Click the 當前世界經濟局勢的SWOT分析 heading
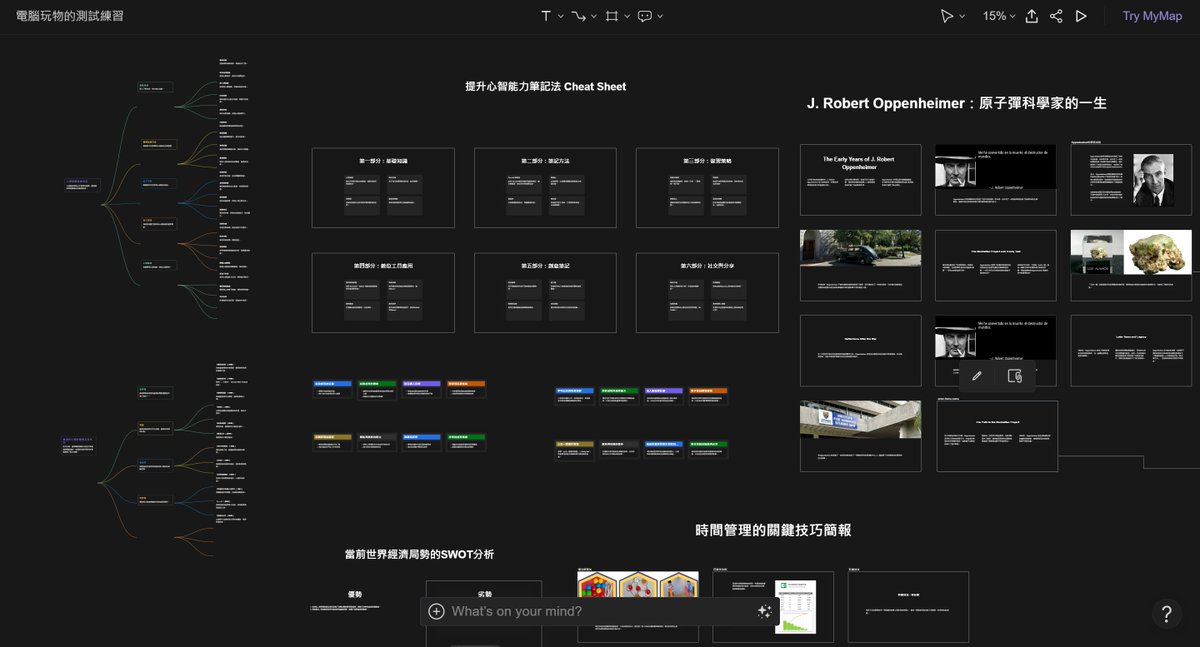This screenshot has width=1200, height=647. tap(419, 554)
